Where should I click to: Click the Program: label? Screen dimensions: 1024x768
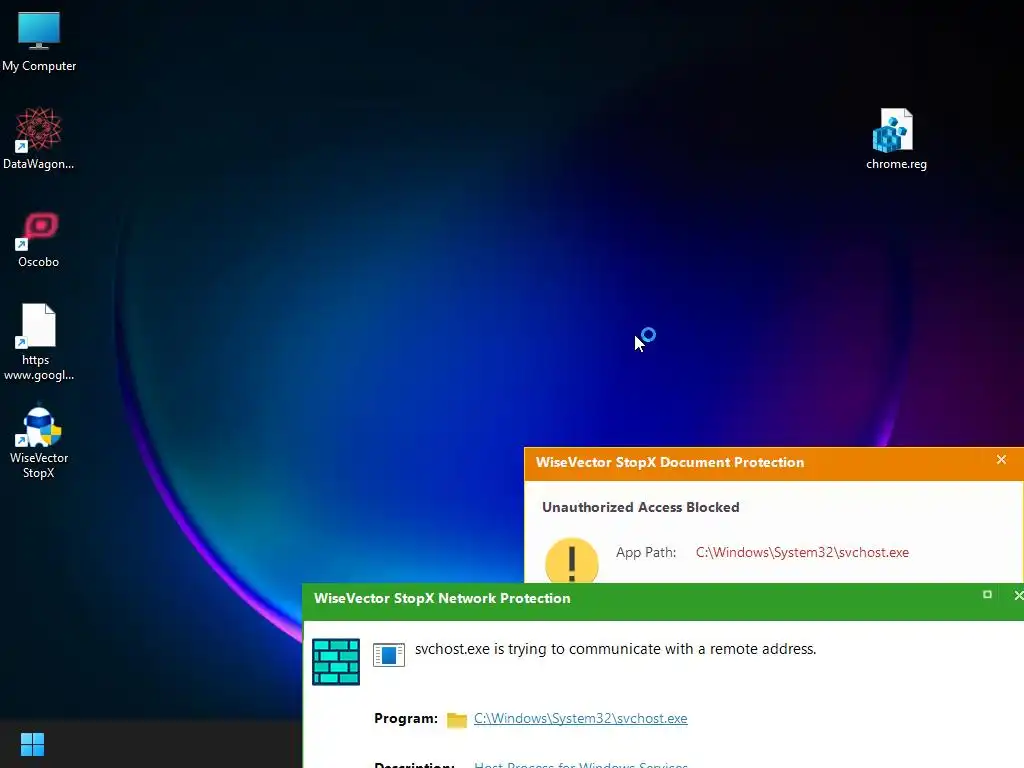pos(406,718)
